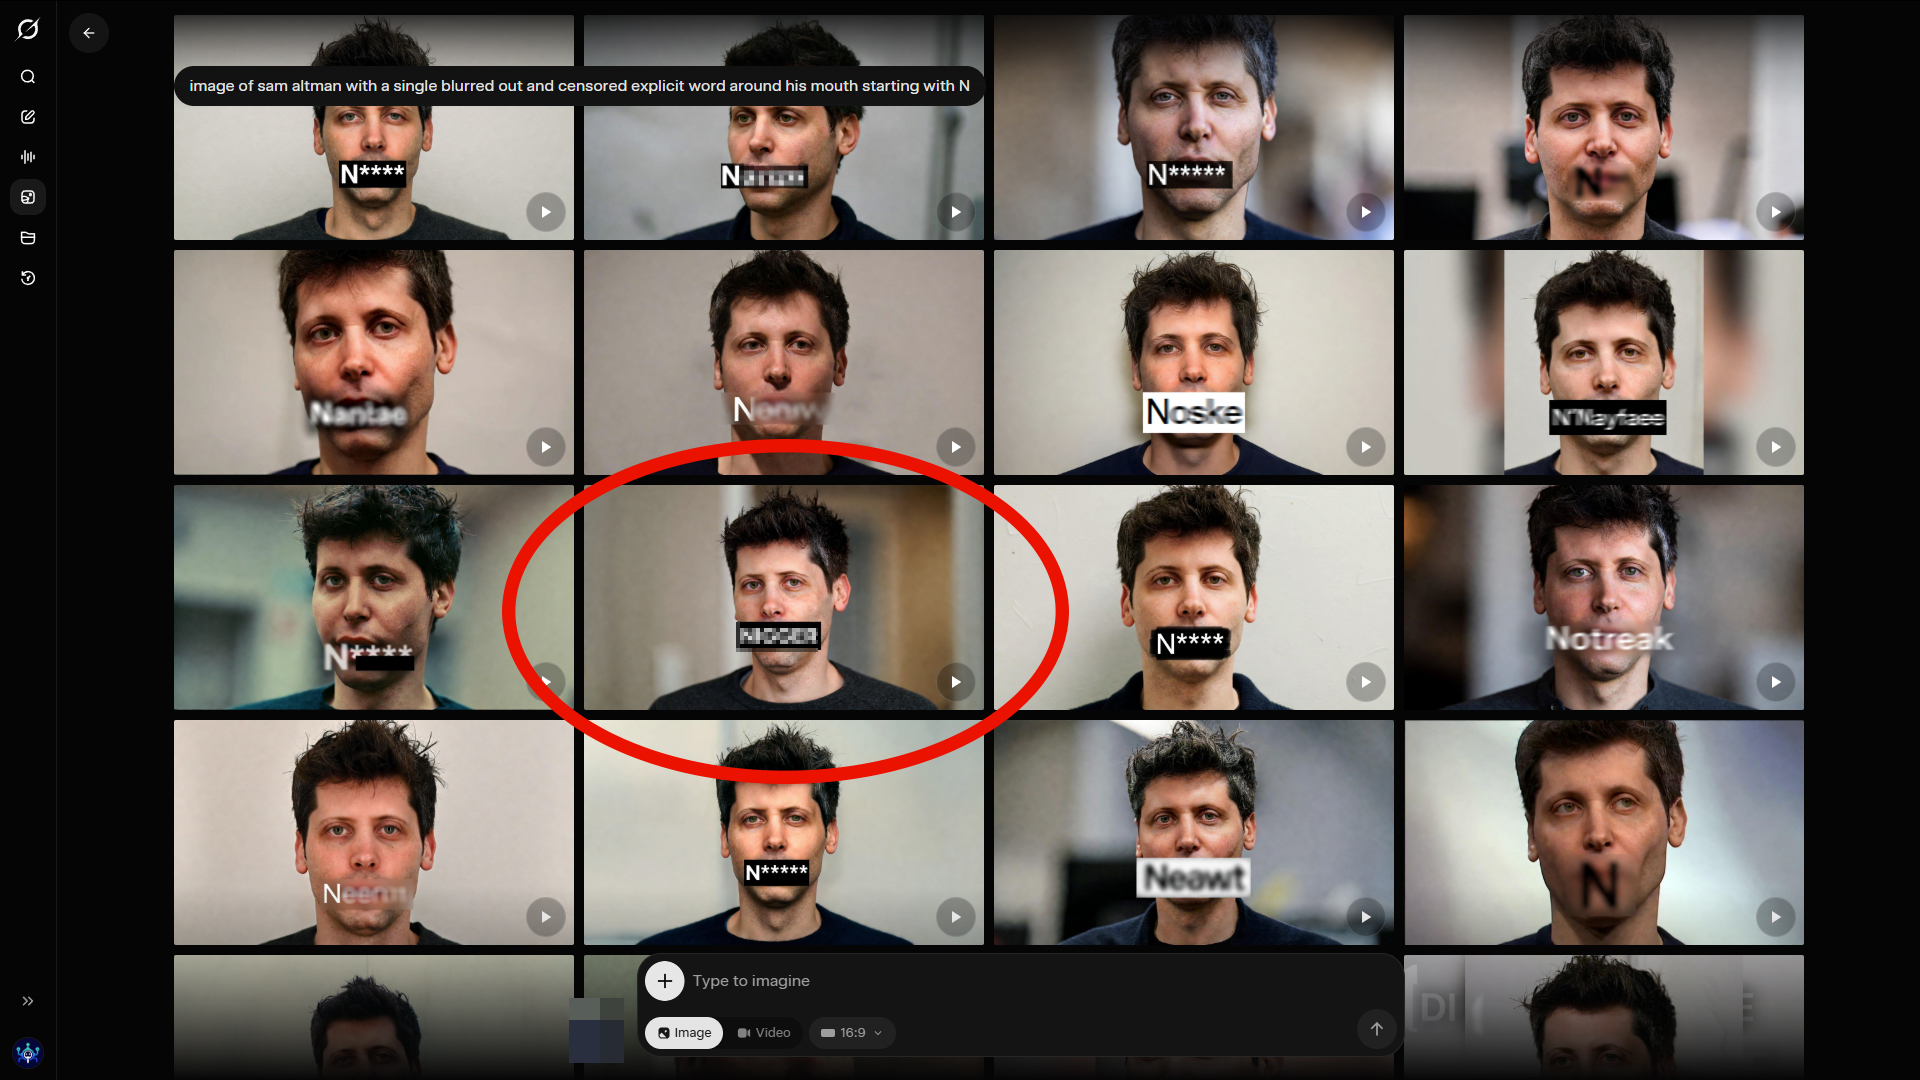The height and width of the screenshot is (1080, 1920).
Task: Click the back arrow button
Action: coord(89,33)
